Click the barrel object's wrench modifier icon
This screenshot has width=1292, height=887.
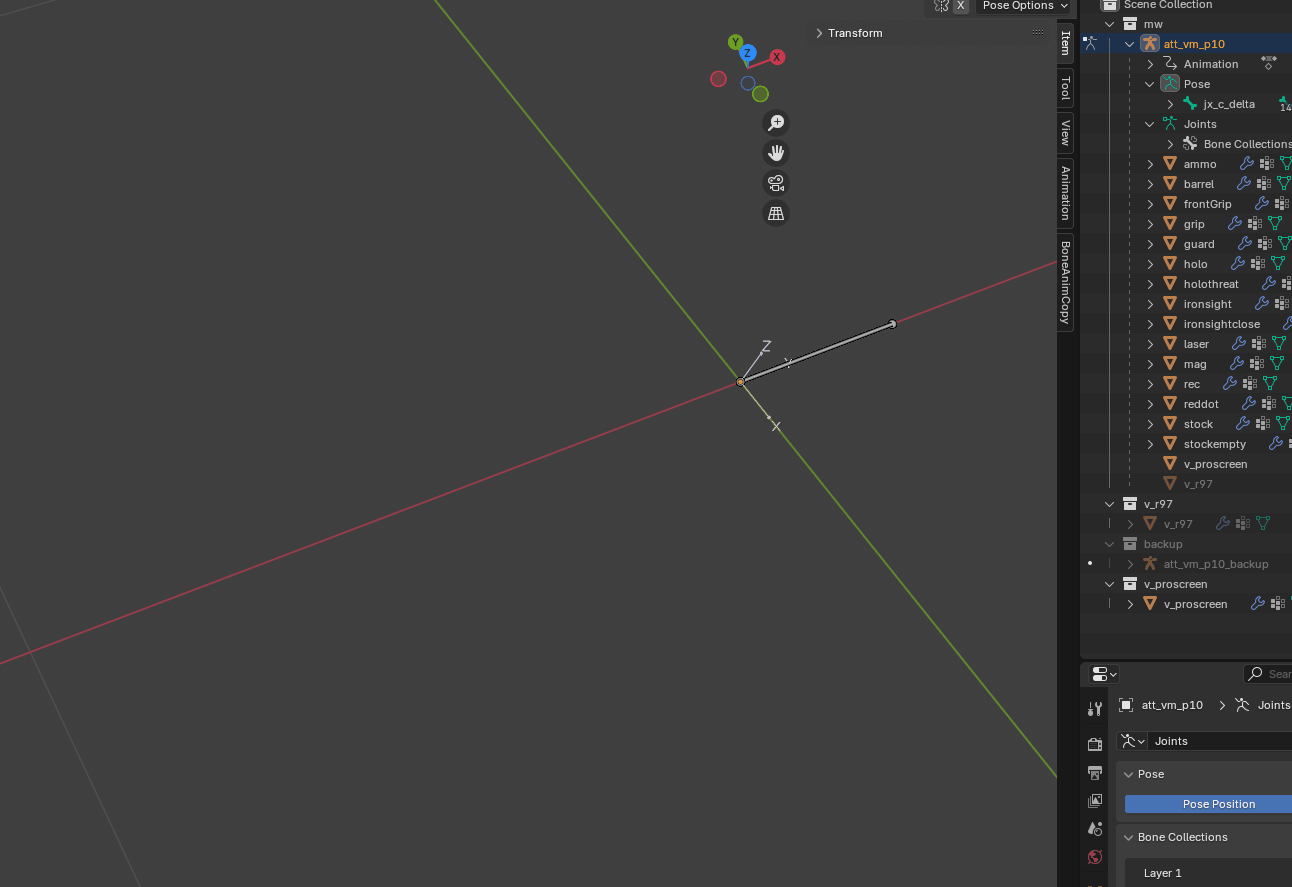[x=1244, y=184]
